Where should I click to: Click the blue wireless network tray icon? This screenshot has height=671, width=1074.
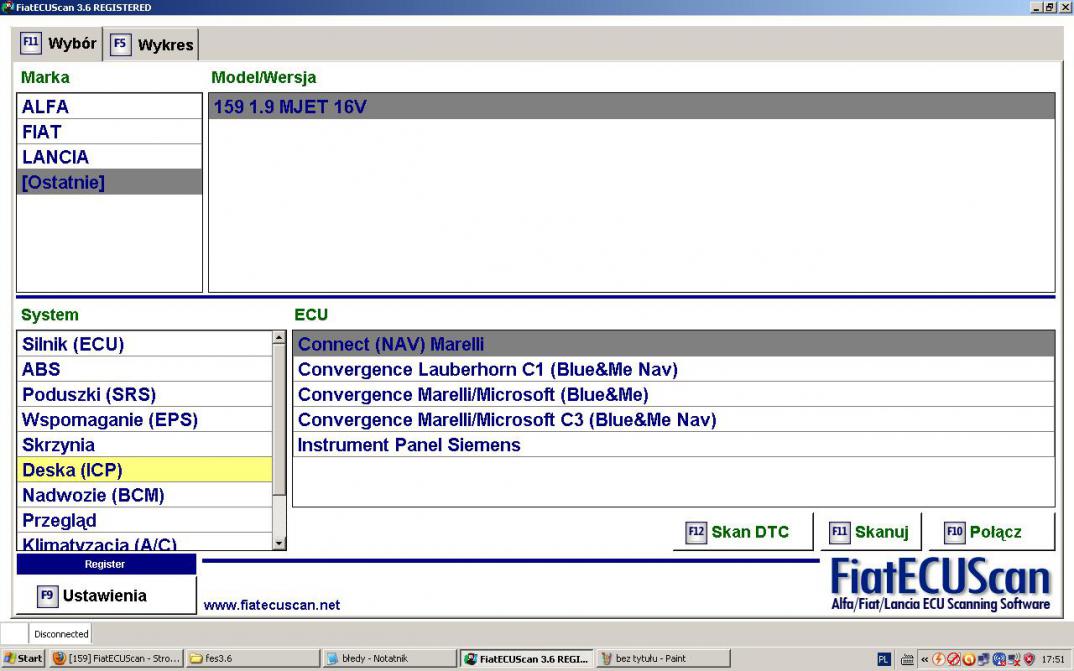coord(999,659)
